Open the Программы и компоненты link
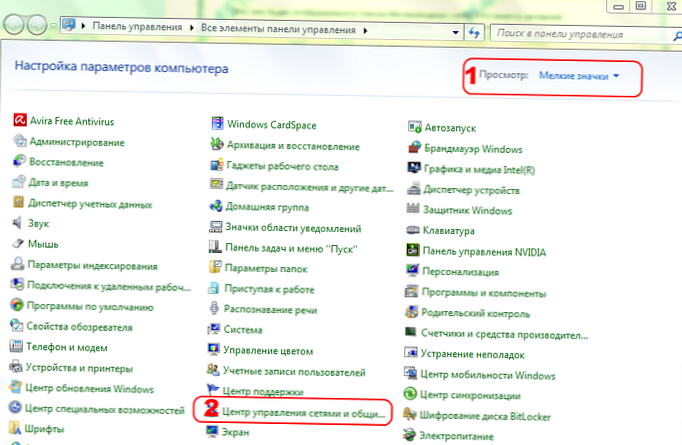This screenshot has width=682, height=445. pyautogui.click(x=484, y=293)
